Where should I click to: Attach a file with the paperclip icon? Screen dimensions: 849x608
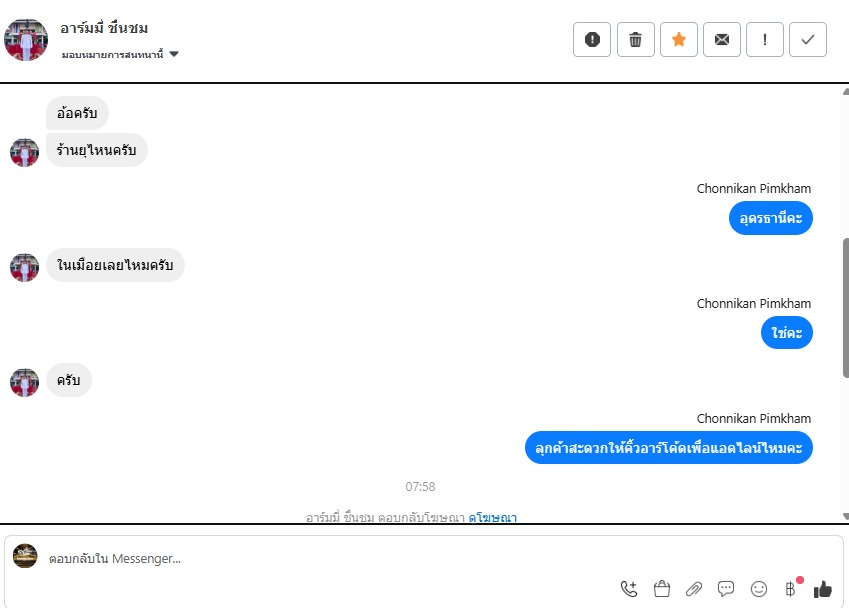[x=694, y=589]
